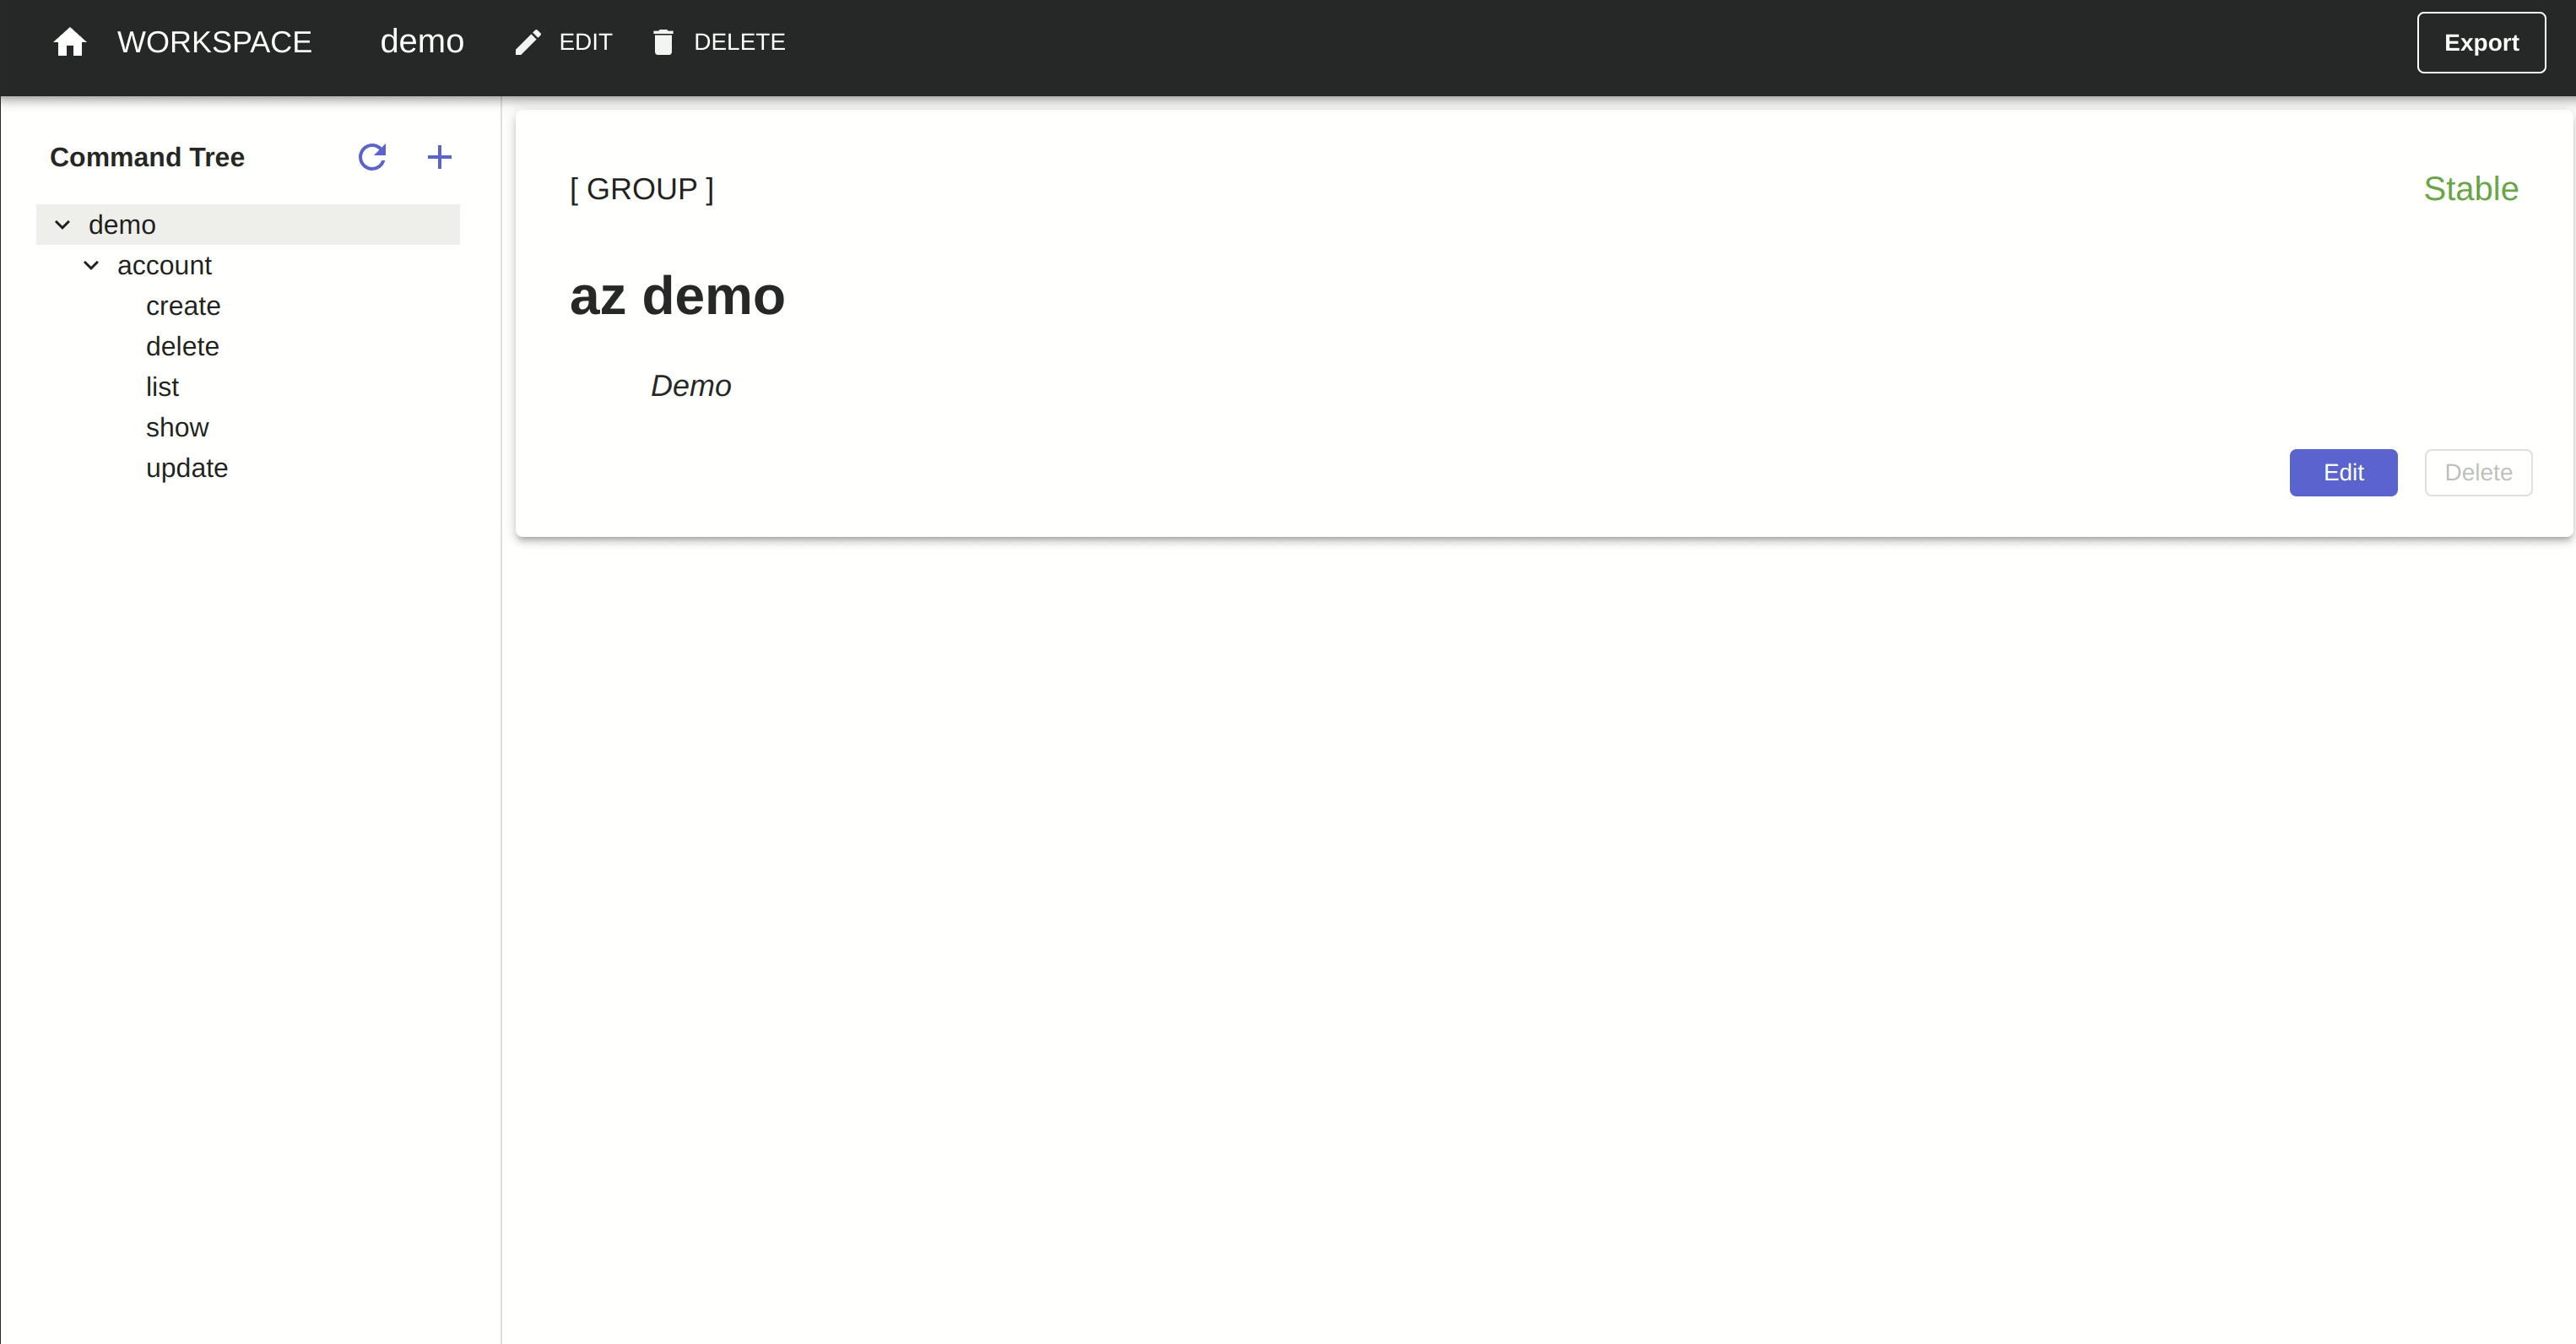
Task: Click the home/workspace icon
Action: [x=68, y=42]
